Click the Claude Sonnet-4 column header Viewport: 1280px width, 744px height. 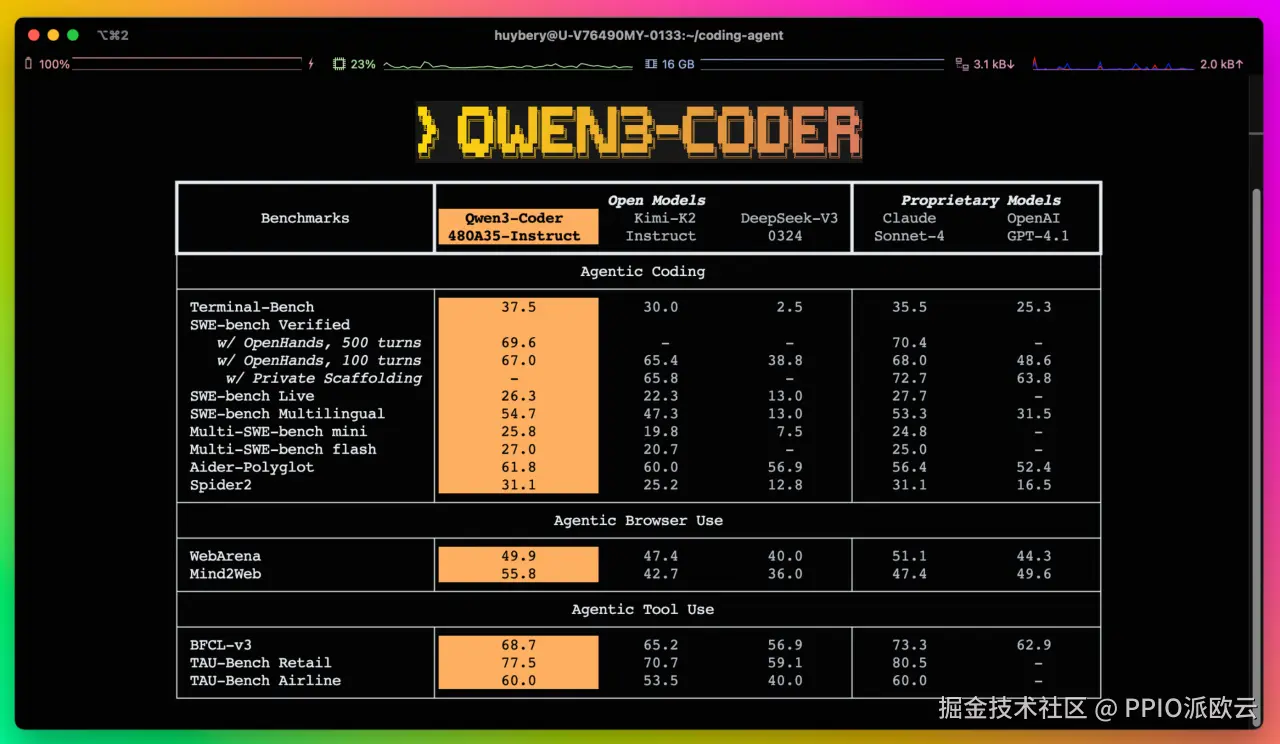point(909,227)
